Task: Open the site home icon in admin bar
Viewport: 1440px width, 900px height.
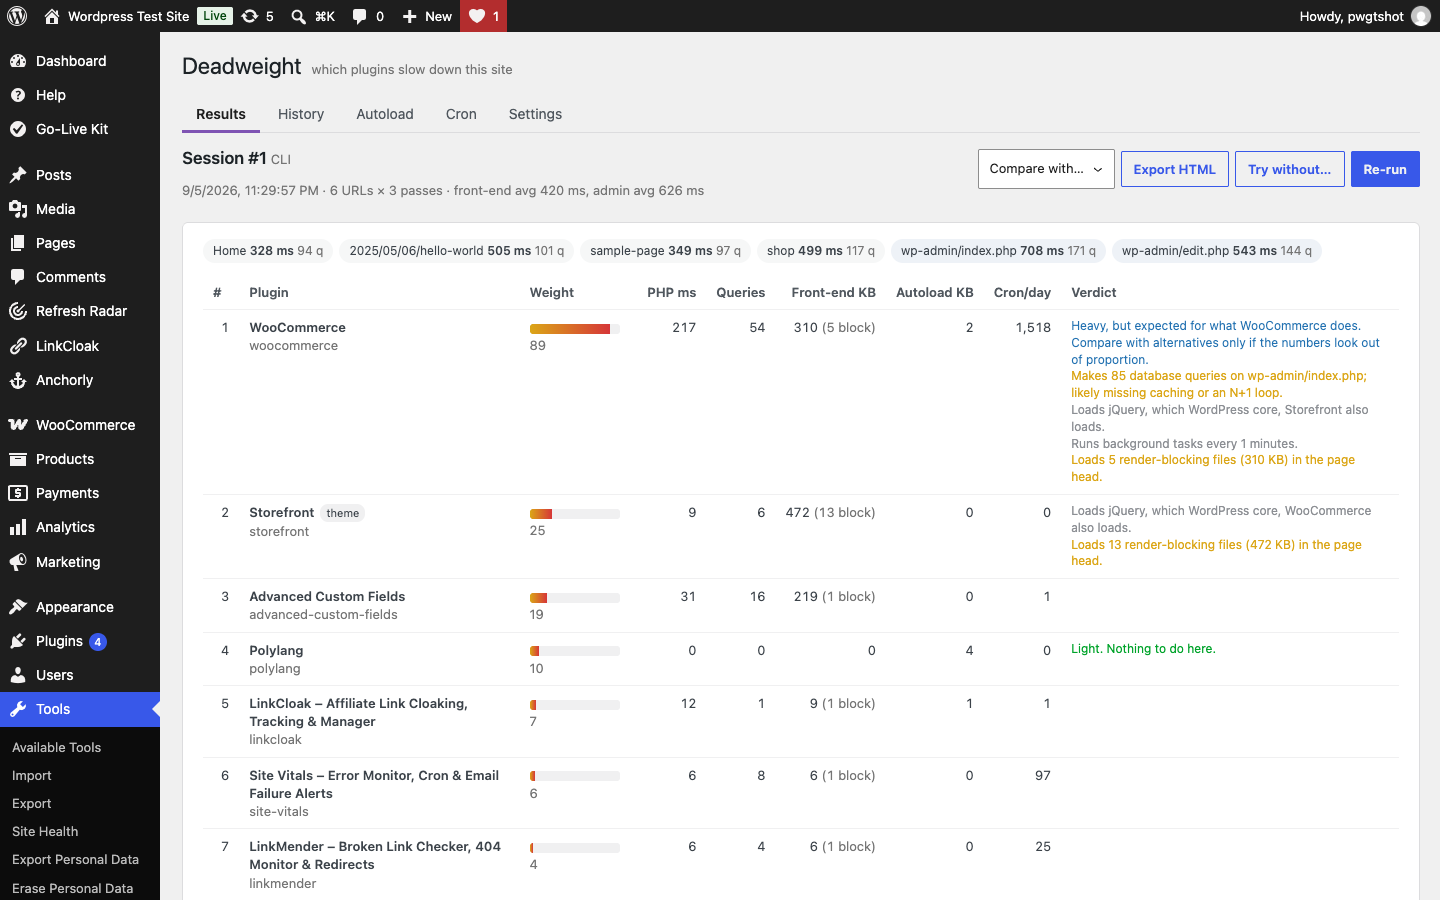Action: point(52,16)
